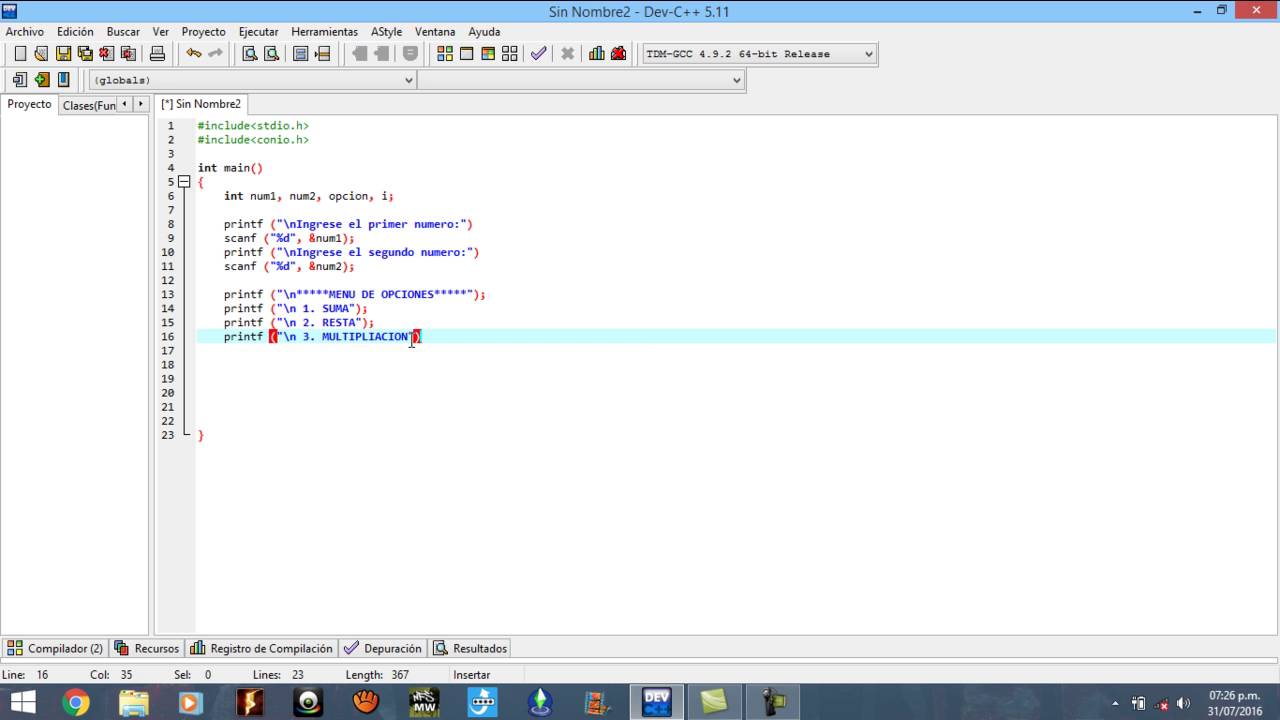This screenshot has width=1280, height=720.
Task: Open the AStyle menu
Action: (386, 32)
